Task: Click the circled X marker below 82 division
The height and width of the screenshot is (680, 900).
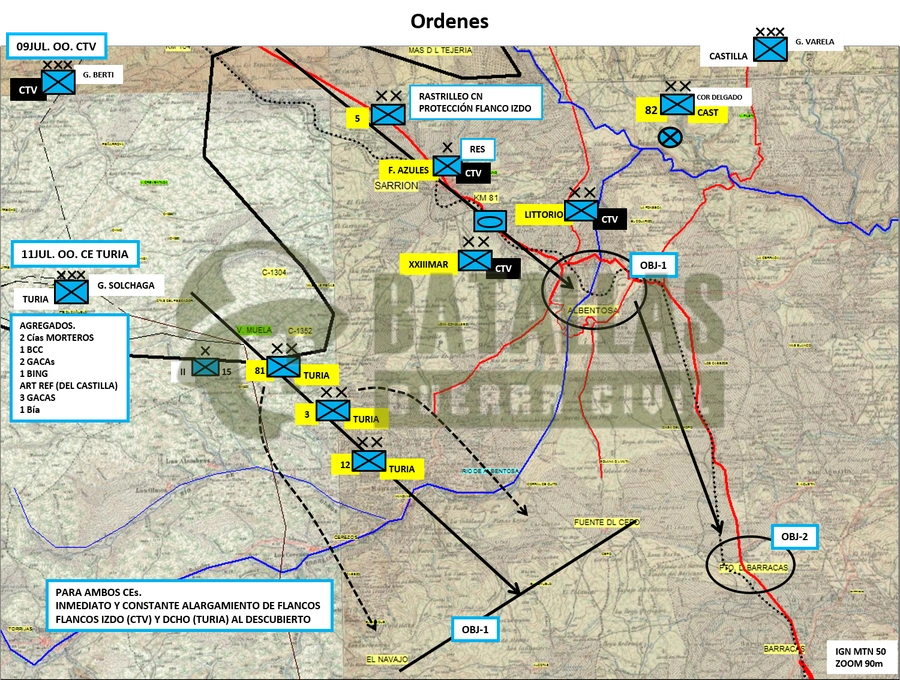Action: click(x=670, y=137)
